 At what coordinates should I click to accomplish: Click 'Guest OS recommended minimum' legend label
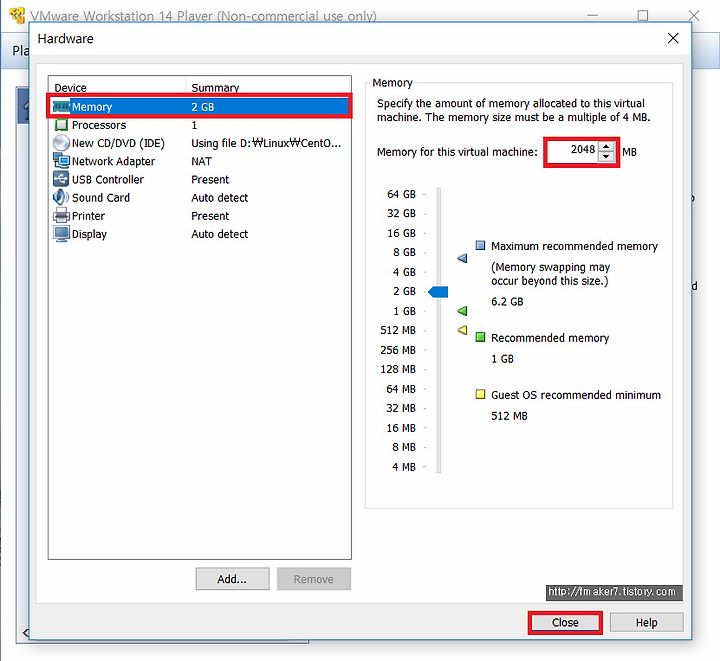tap(576, 395)
